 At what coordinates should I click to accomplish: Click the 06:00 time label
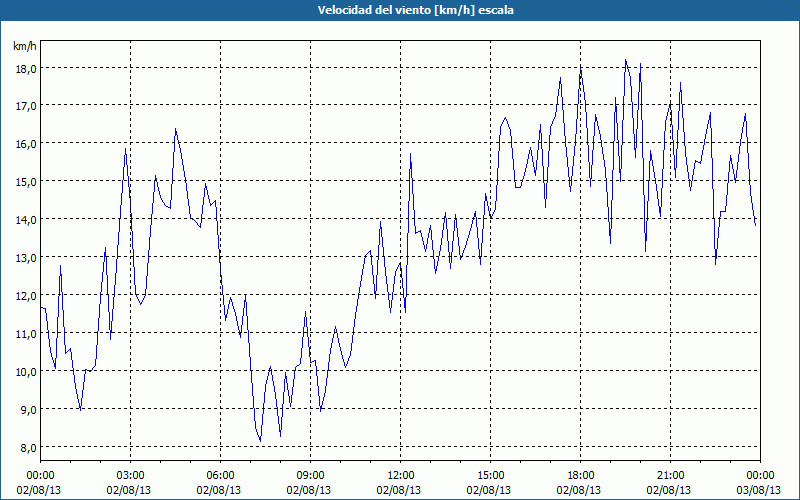pyautogui.click(x=220, y=476)
